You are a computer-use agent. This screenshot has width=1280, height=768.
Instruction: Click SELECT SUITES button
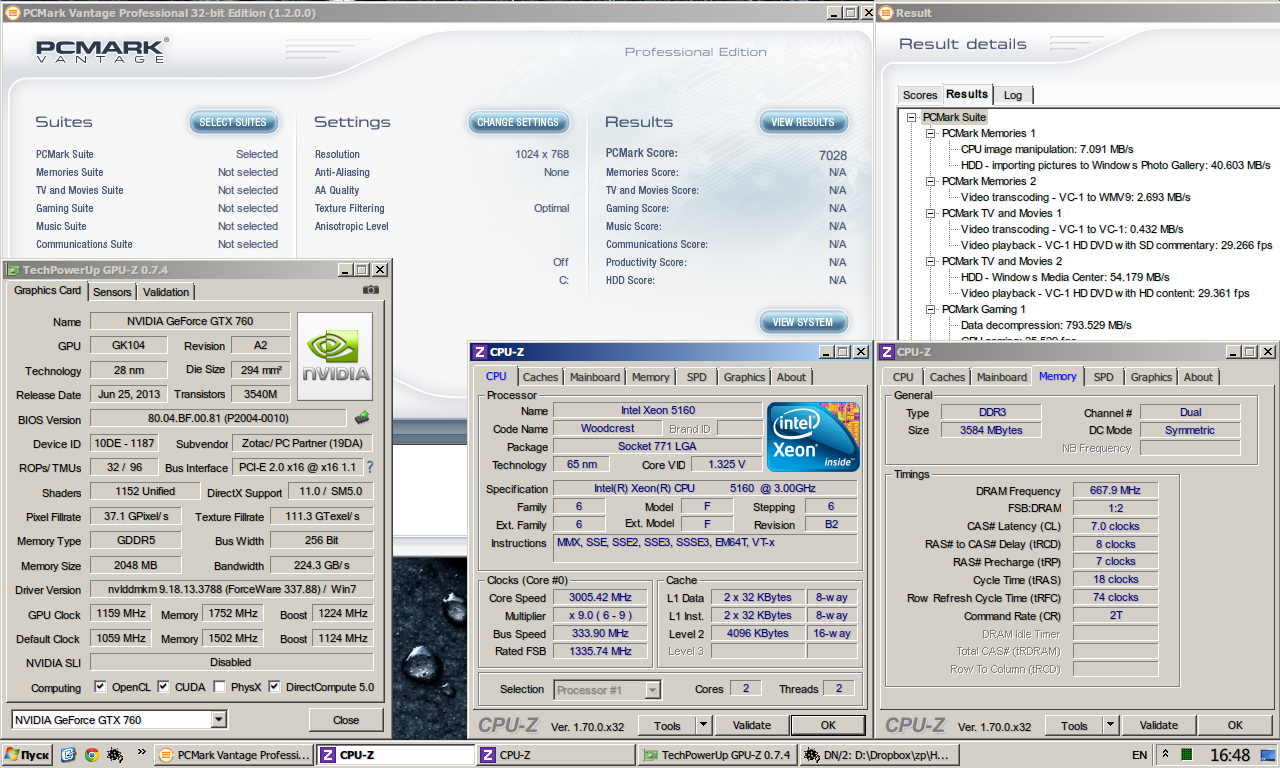click(233, 122)
